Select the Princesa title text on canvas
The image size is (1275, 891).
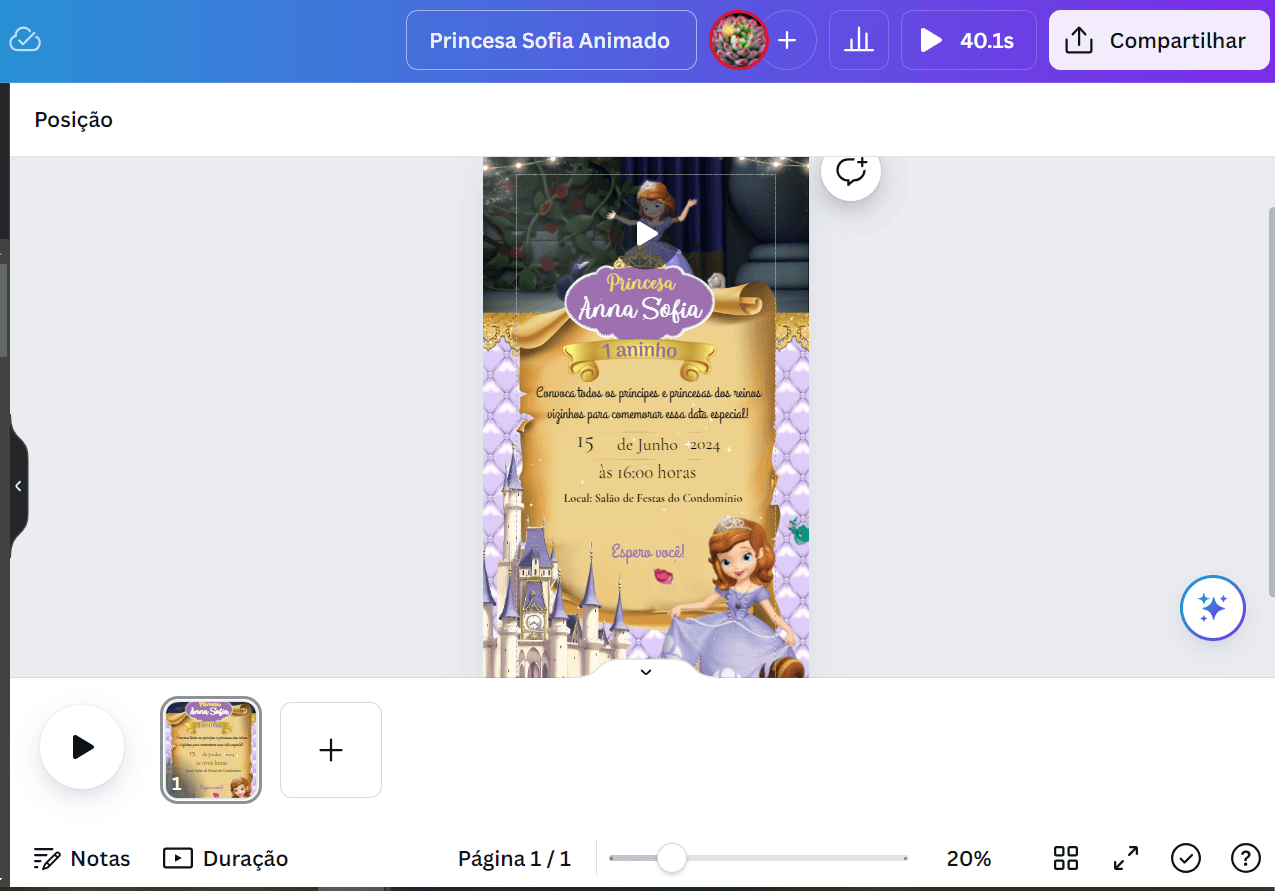tap(641, 283)
